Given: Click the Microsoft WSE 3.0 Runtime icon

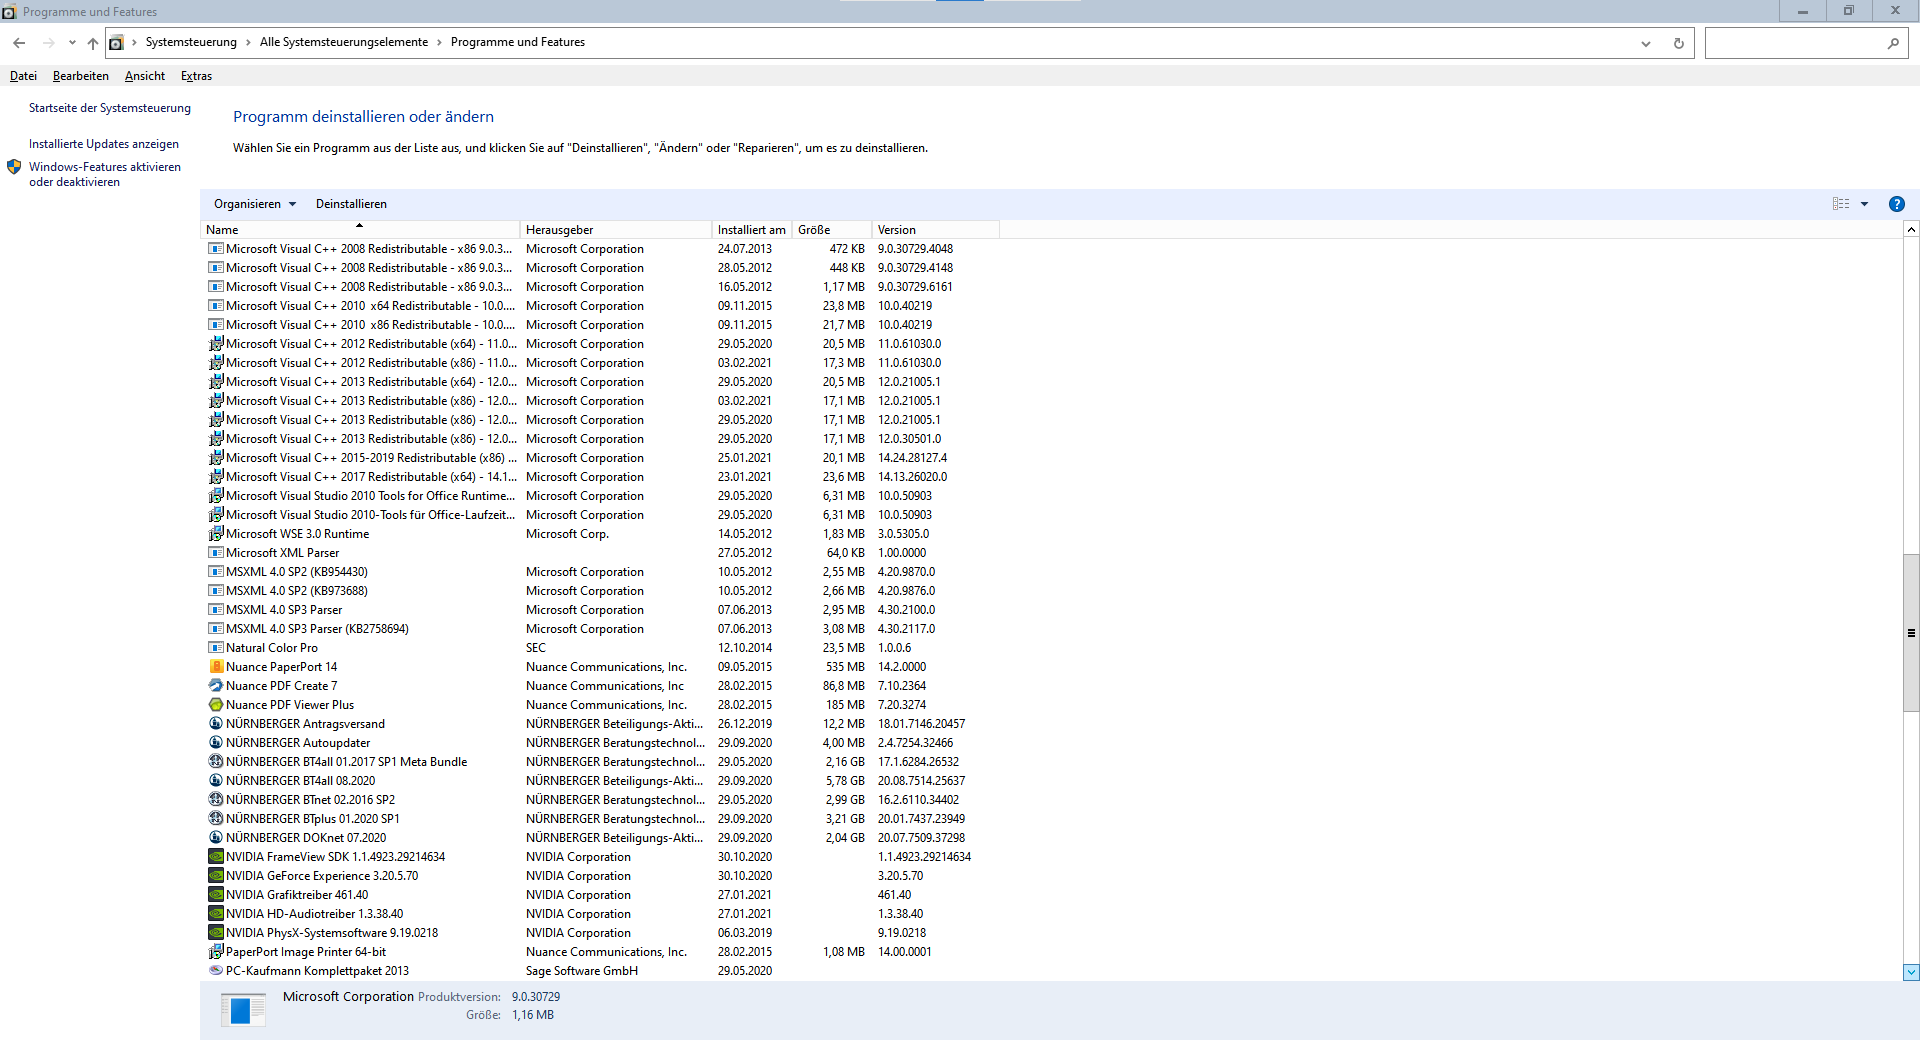Looking at the screenshot, I should click(215, 534).
